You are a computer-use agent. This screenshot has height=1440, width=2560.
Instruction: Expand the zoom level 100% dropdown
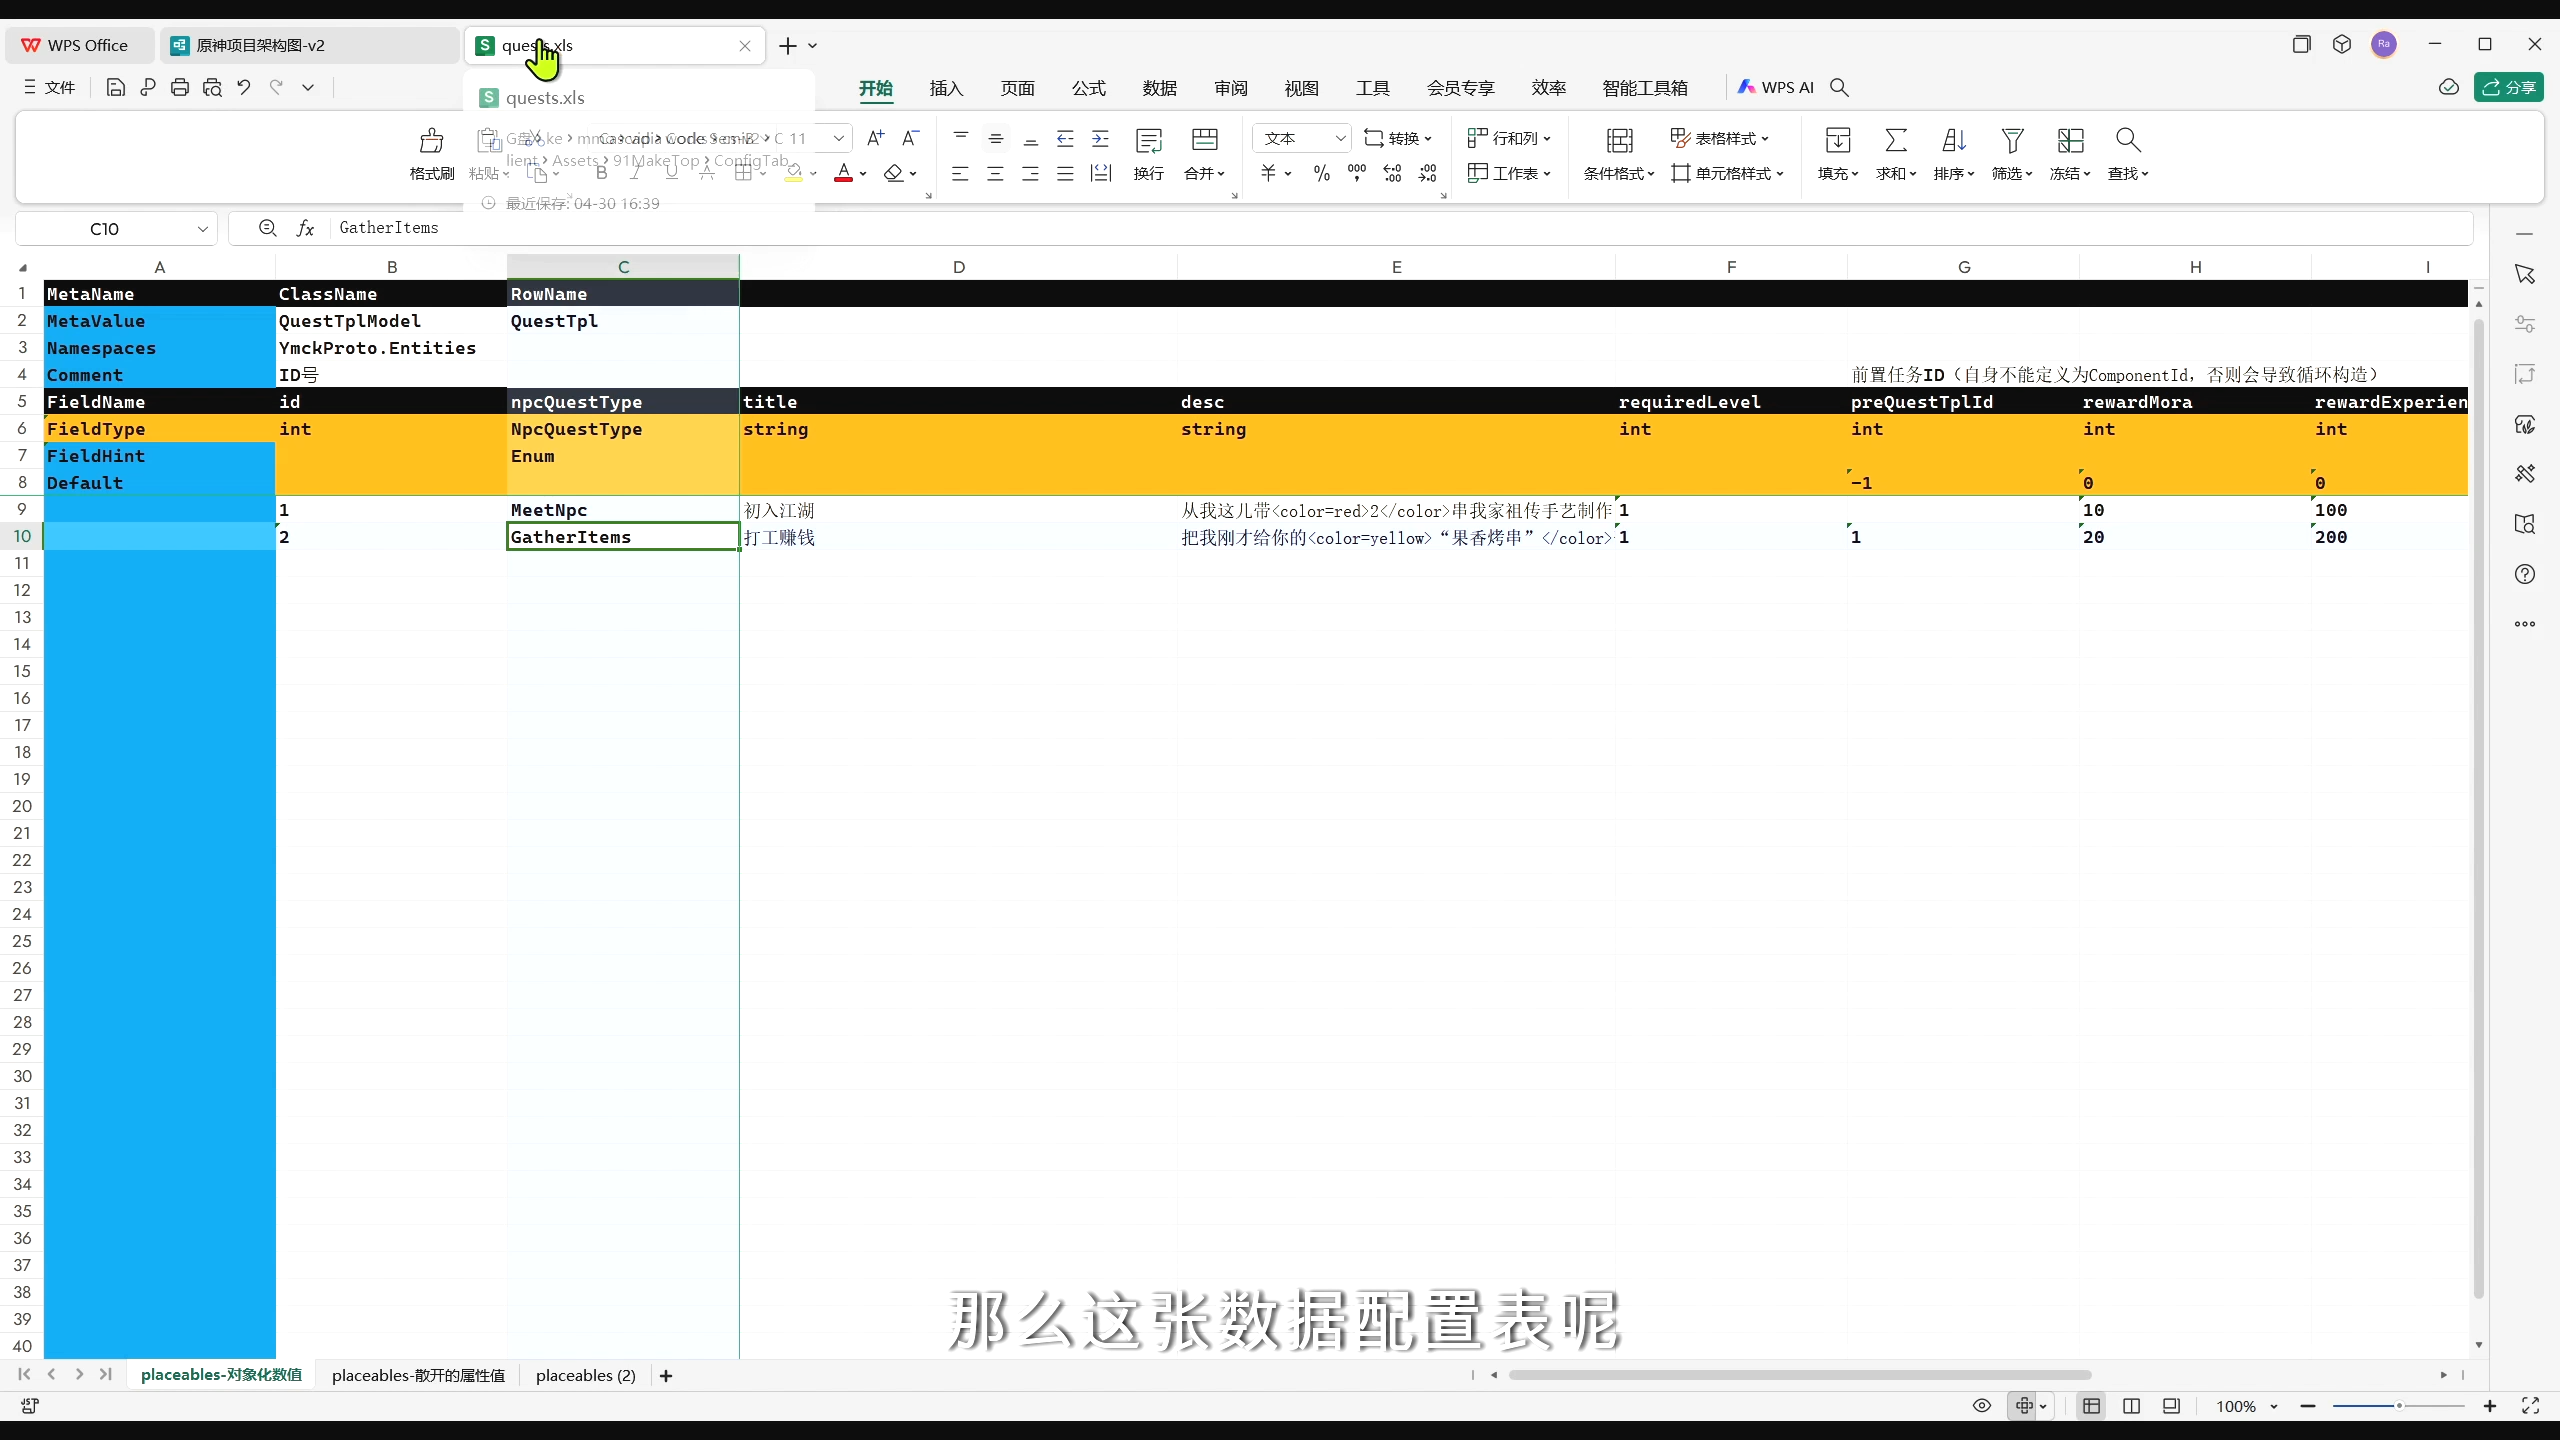2274,1406
